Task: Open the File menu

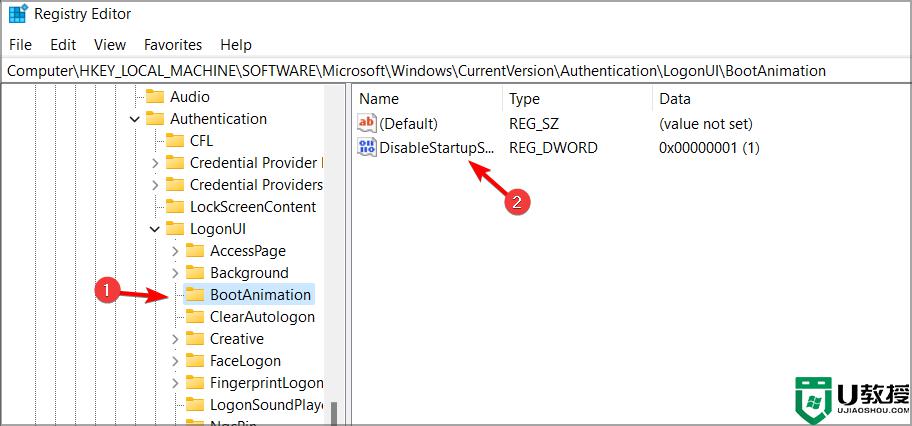Action: [x=20, y=45]
